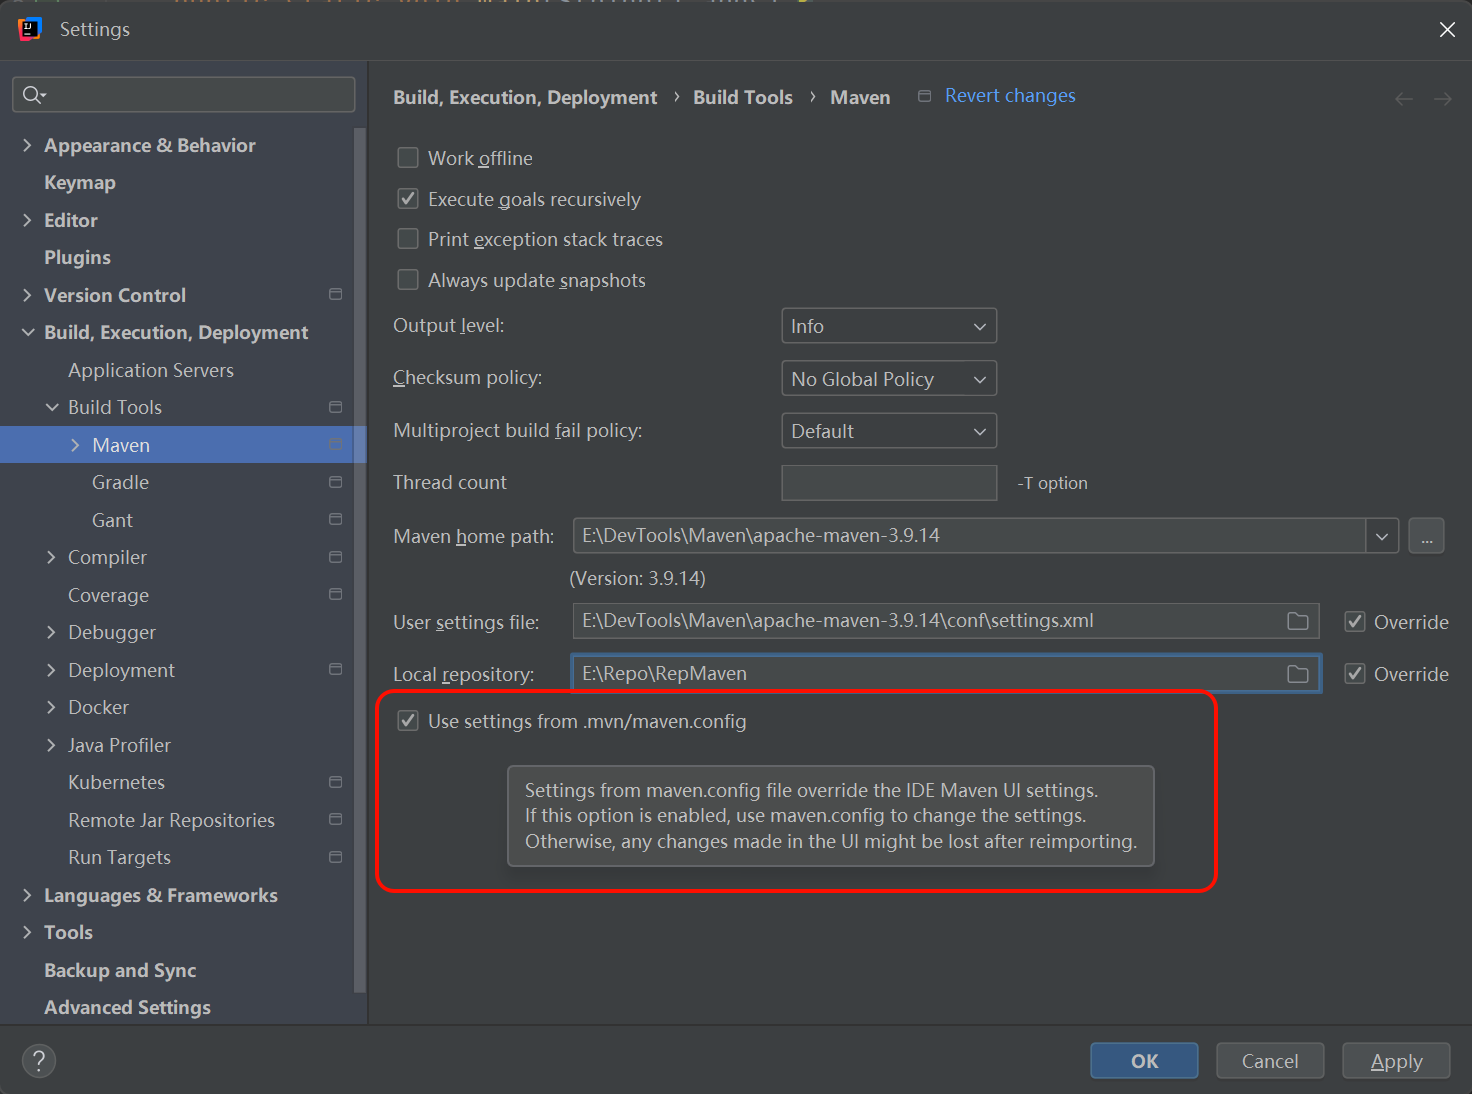Expand Languages & Frameworks section
Image resolution: width=1472 pixels, height=1094 pixels.
[27, 895]
